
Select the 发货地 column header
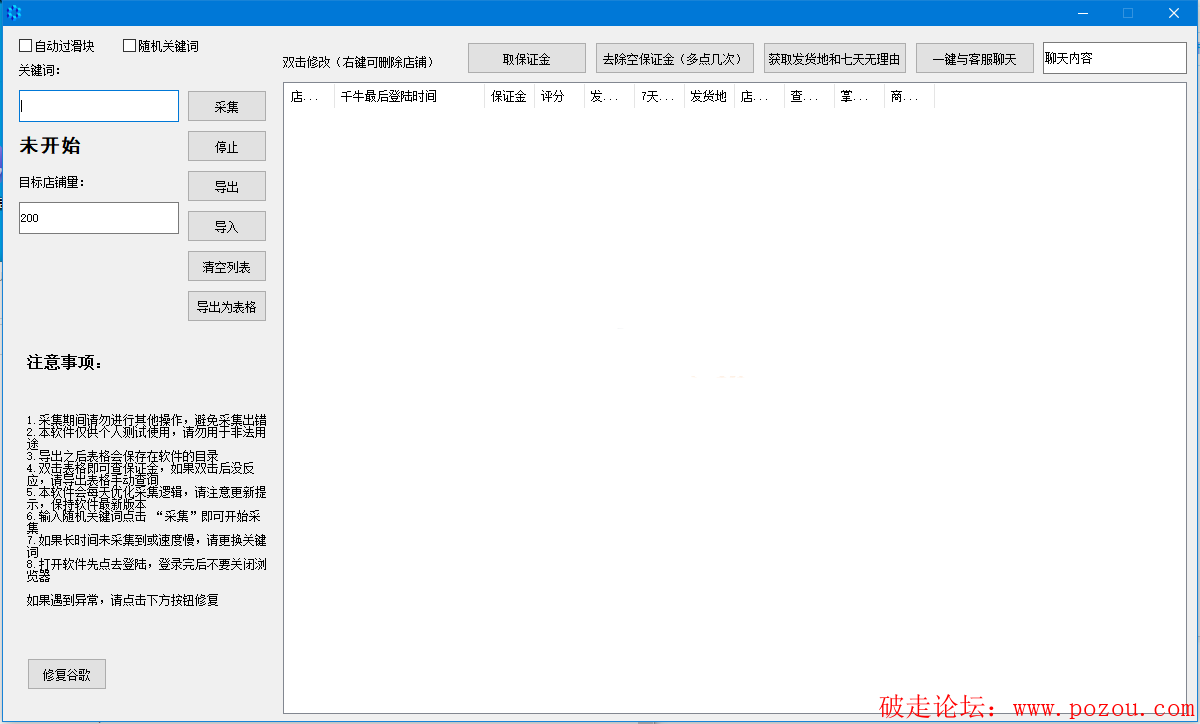click(x=709, y=97)
